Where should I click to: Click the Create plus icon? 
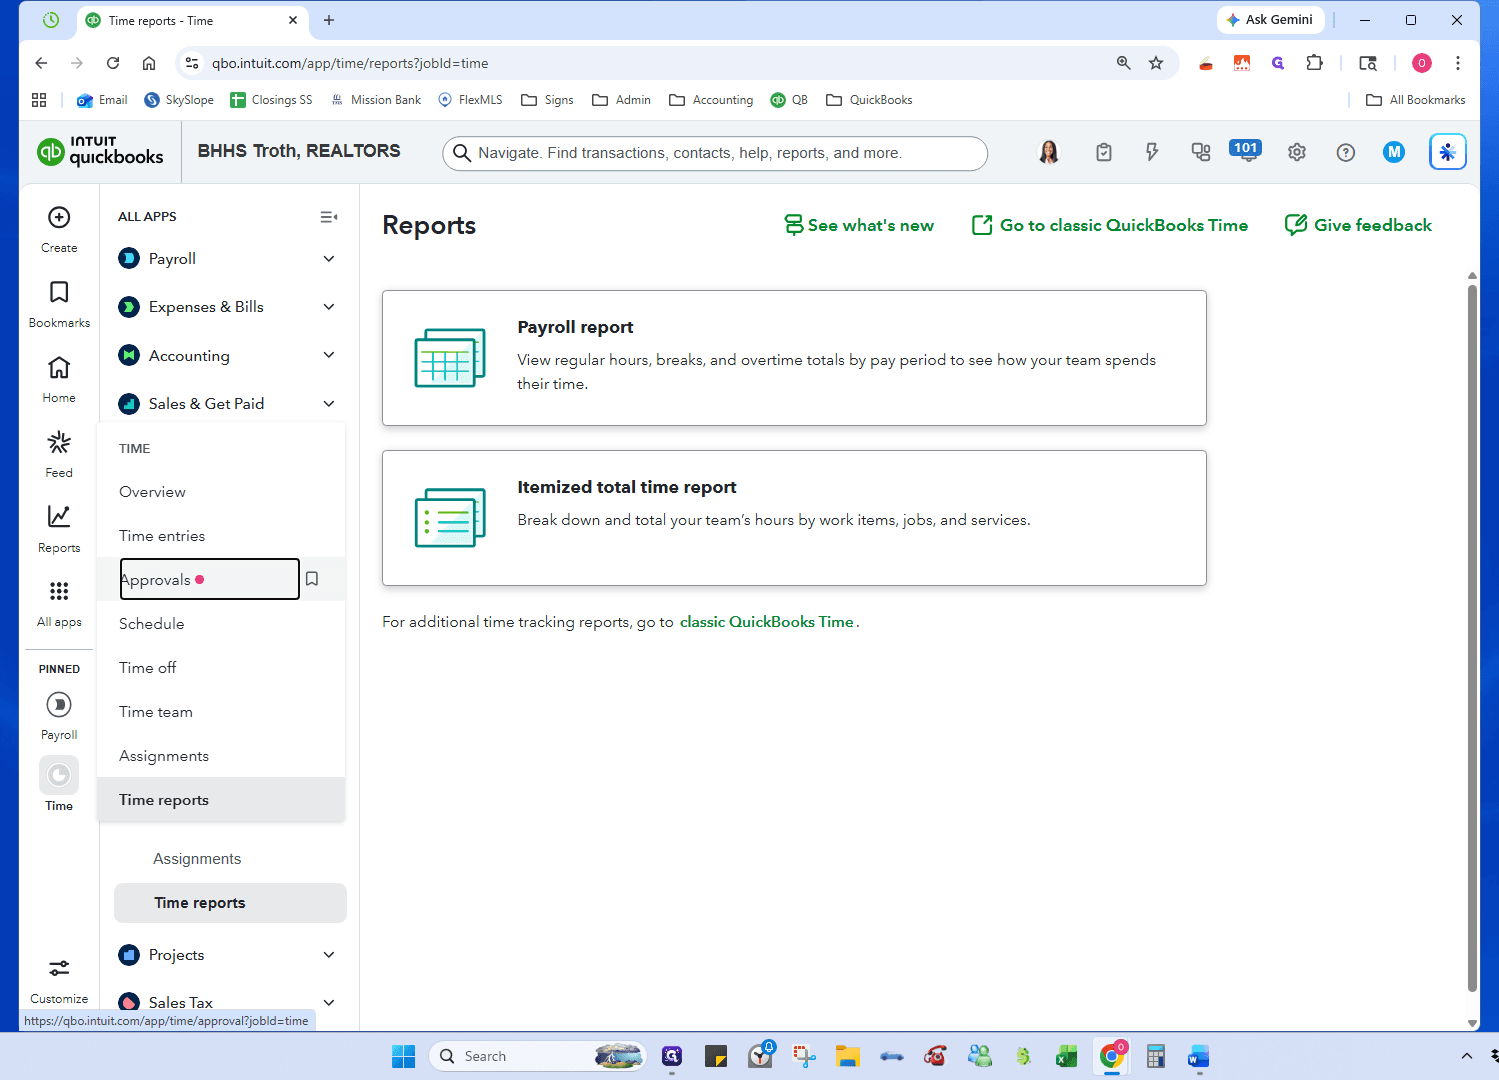[x=59, y=217]
